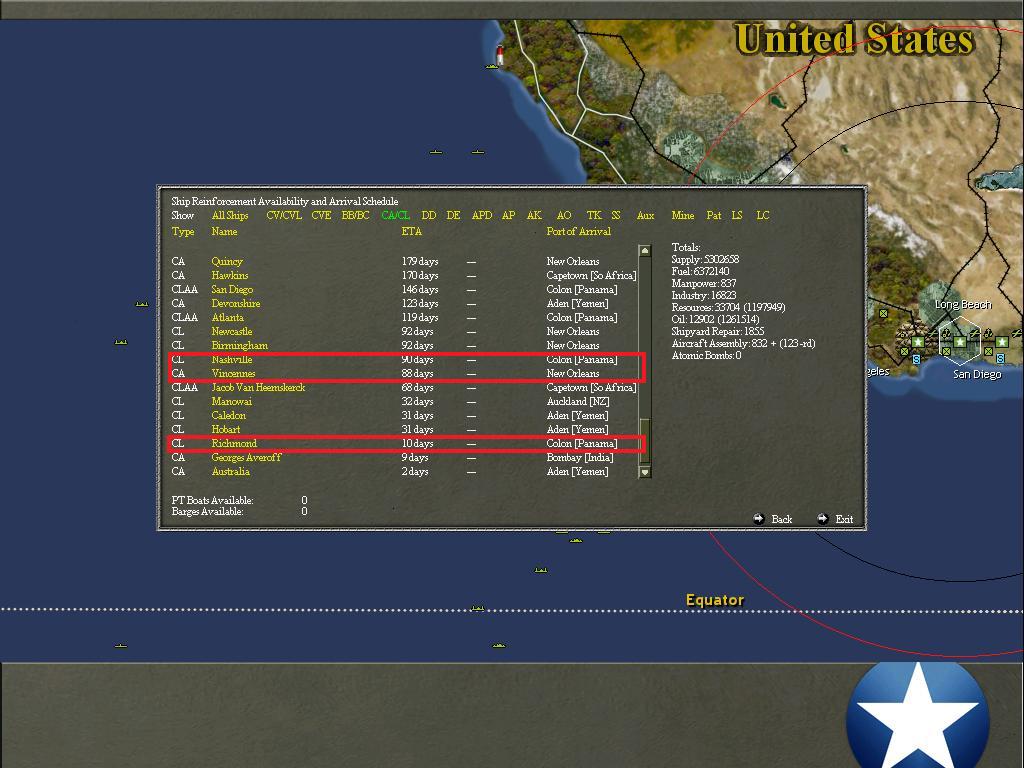The height and width of the screenshot is (768, 1024).
Task: Click the anchor port icon beside San Diego
Action: (946, 333)
